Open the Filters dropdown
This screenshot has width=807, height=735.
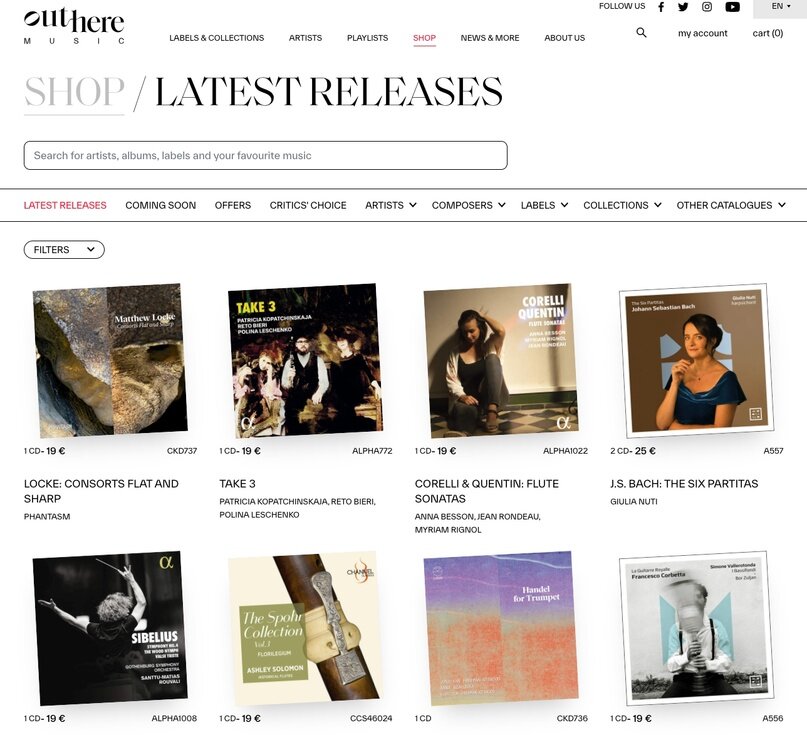pos(64,250)
